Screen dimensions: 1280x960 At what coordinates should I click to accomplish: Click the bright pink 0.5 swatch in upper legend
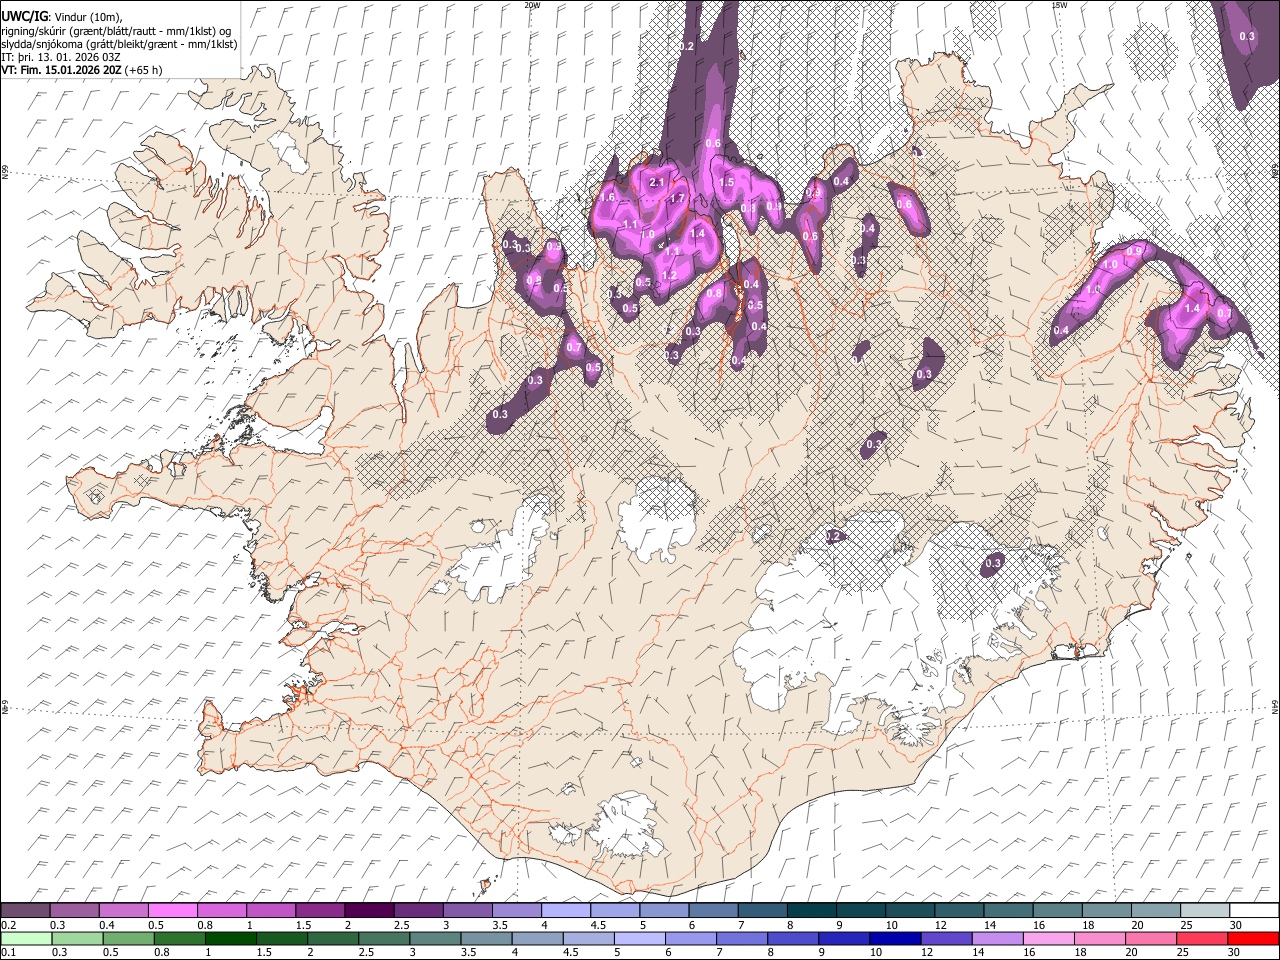(173, 910)
